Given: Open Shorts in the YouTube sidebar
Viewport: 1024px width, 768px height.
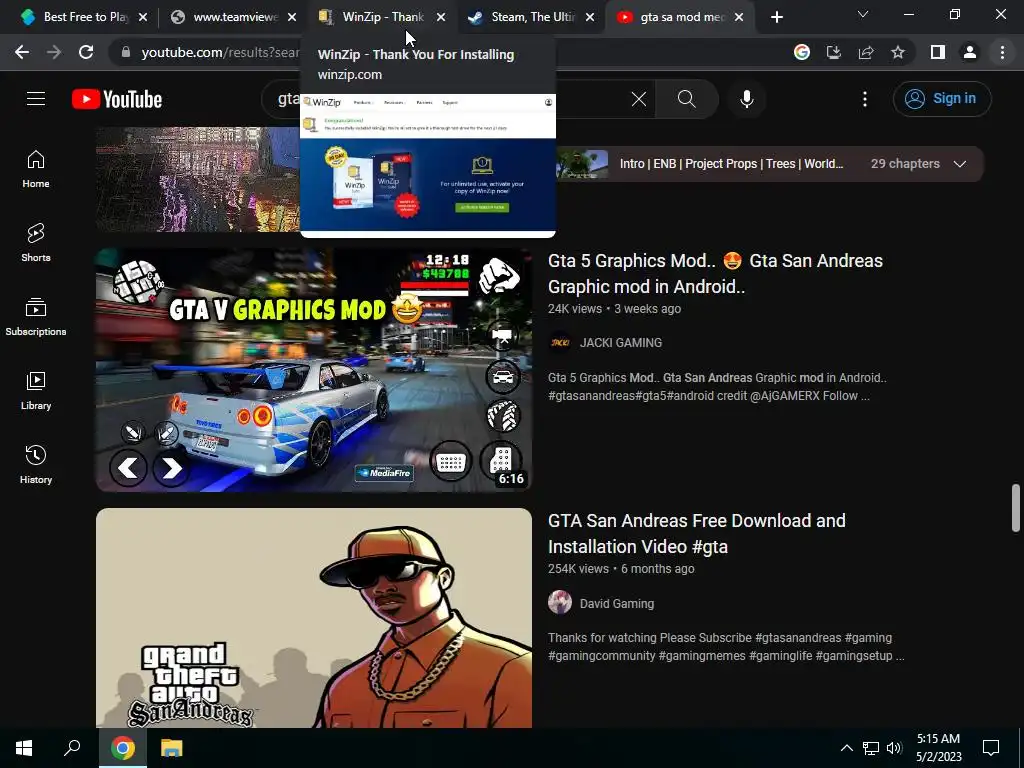Looking at the screenshot, I should pyautogui.click(x=36, y=243).
